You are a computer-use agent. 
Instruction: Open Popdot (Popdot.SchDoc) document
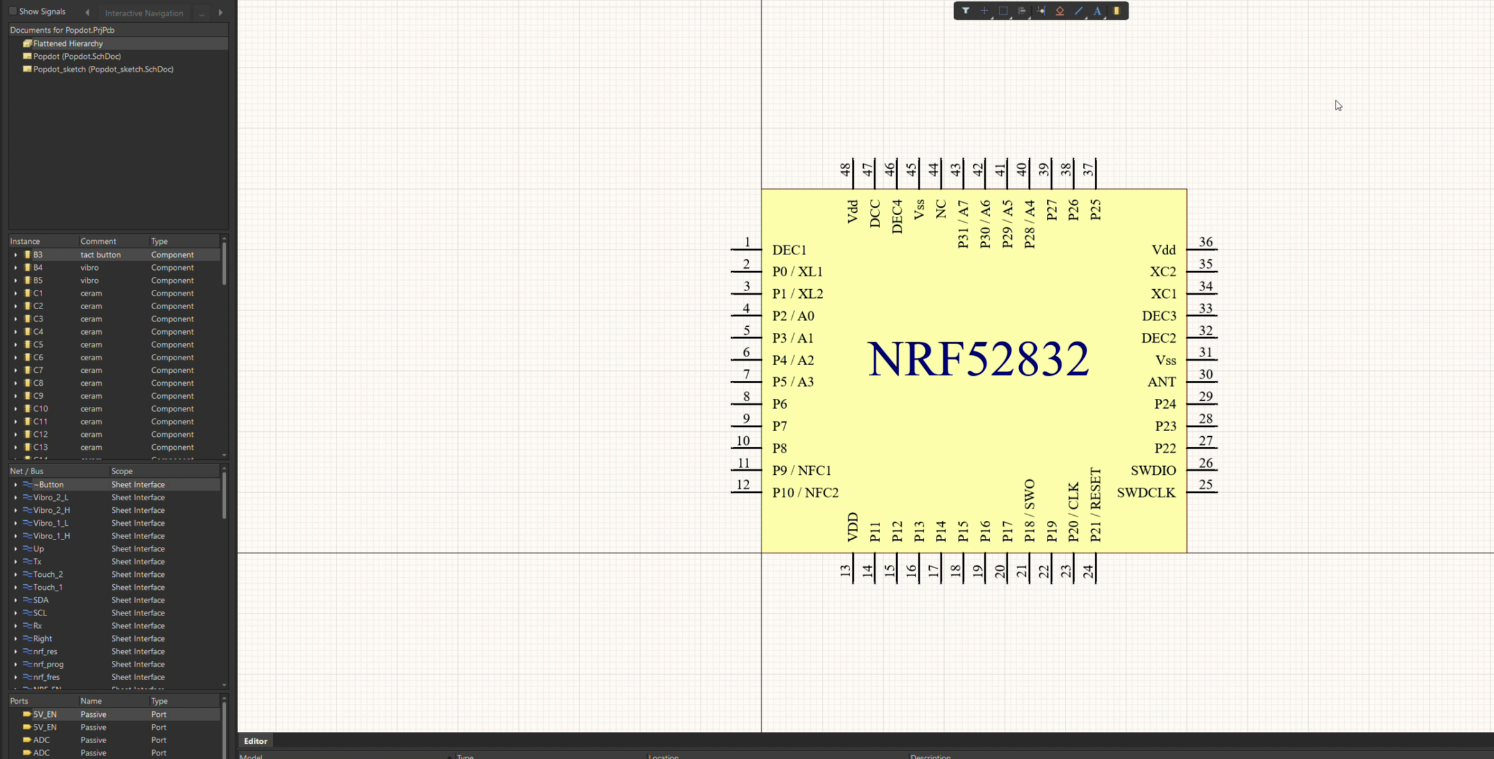pos(77,57)
